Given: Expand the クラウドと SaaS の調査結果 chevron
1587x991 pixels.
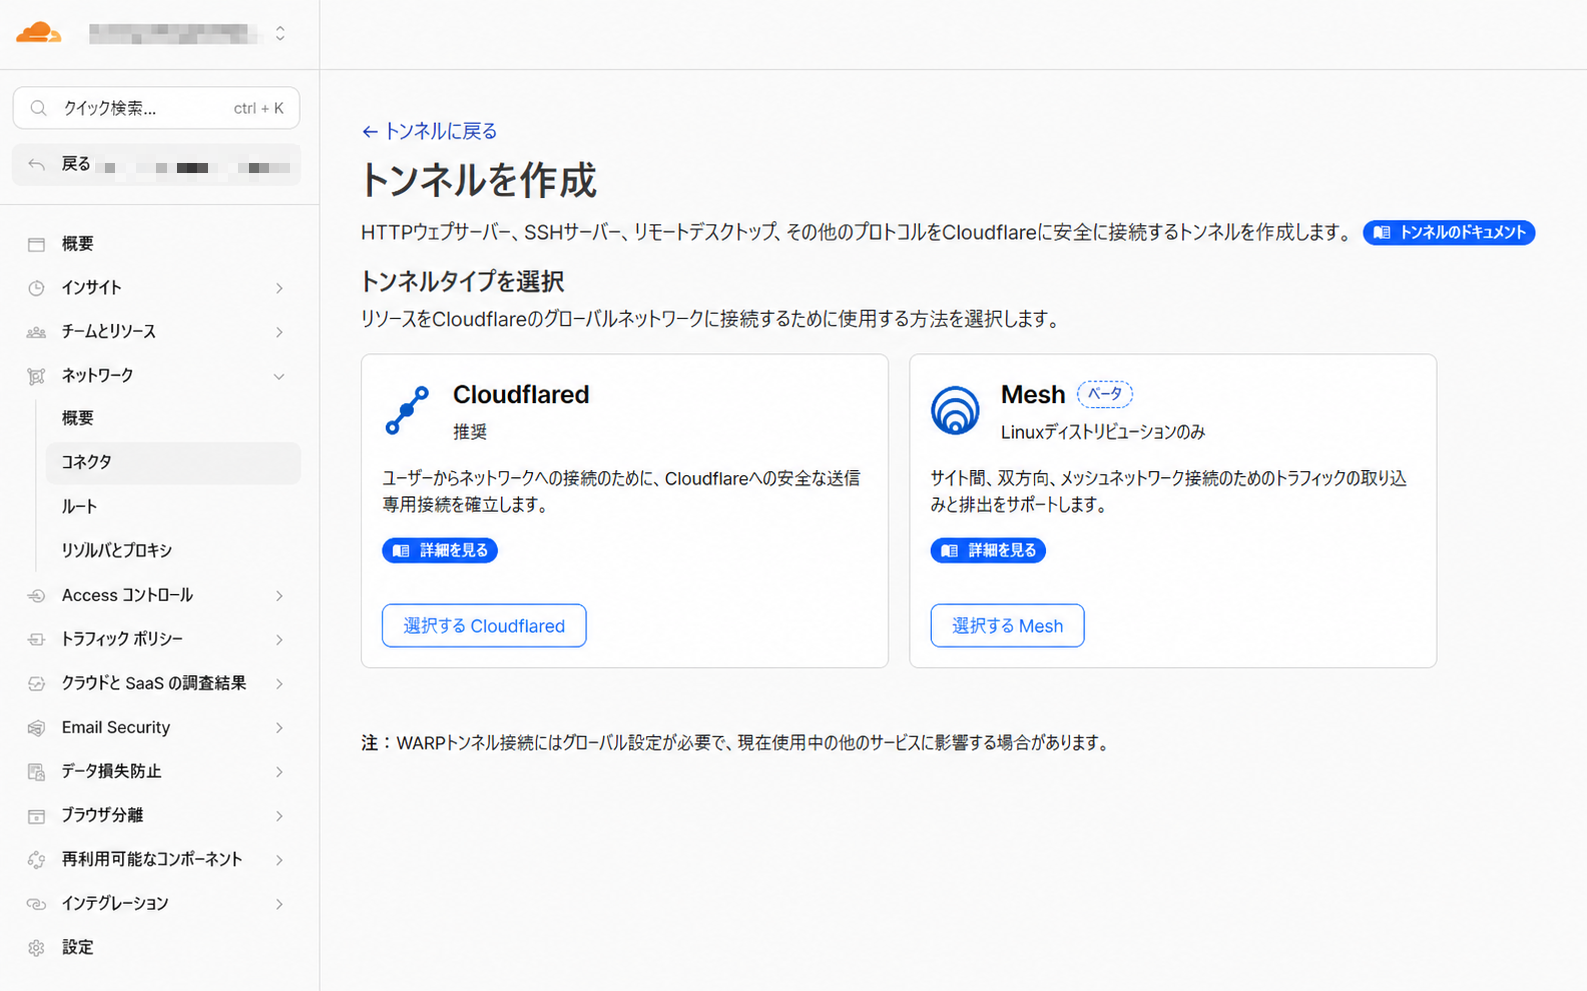Looking at the screenshot, I should pyautogui.click(x=280, y=684).
